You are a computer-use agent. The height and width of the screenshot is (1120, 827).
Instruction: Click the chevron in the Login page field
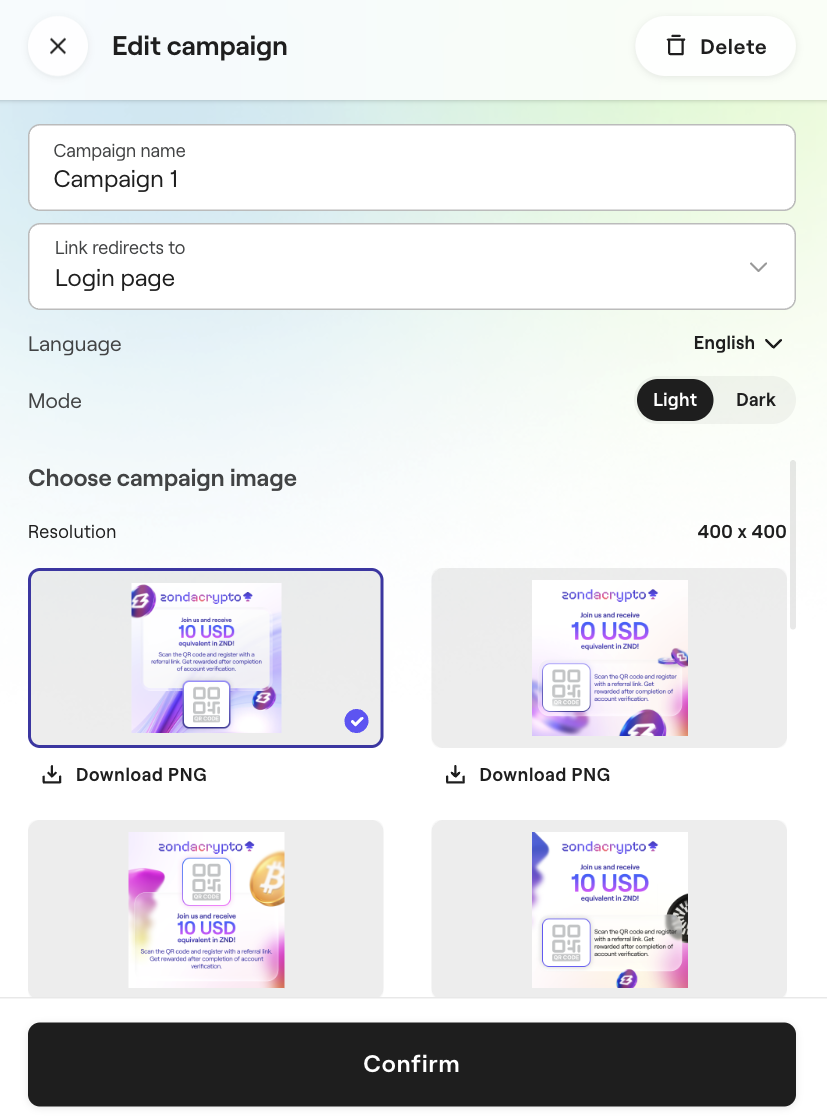758,266
